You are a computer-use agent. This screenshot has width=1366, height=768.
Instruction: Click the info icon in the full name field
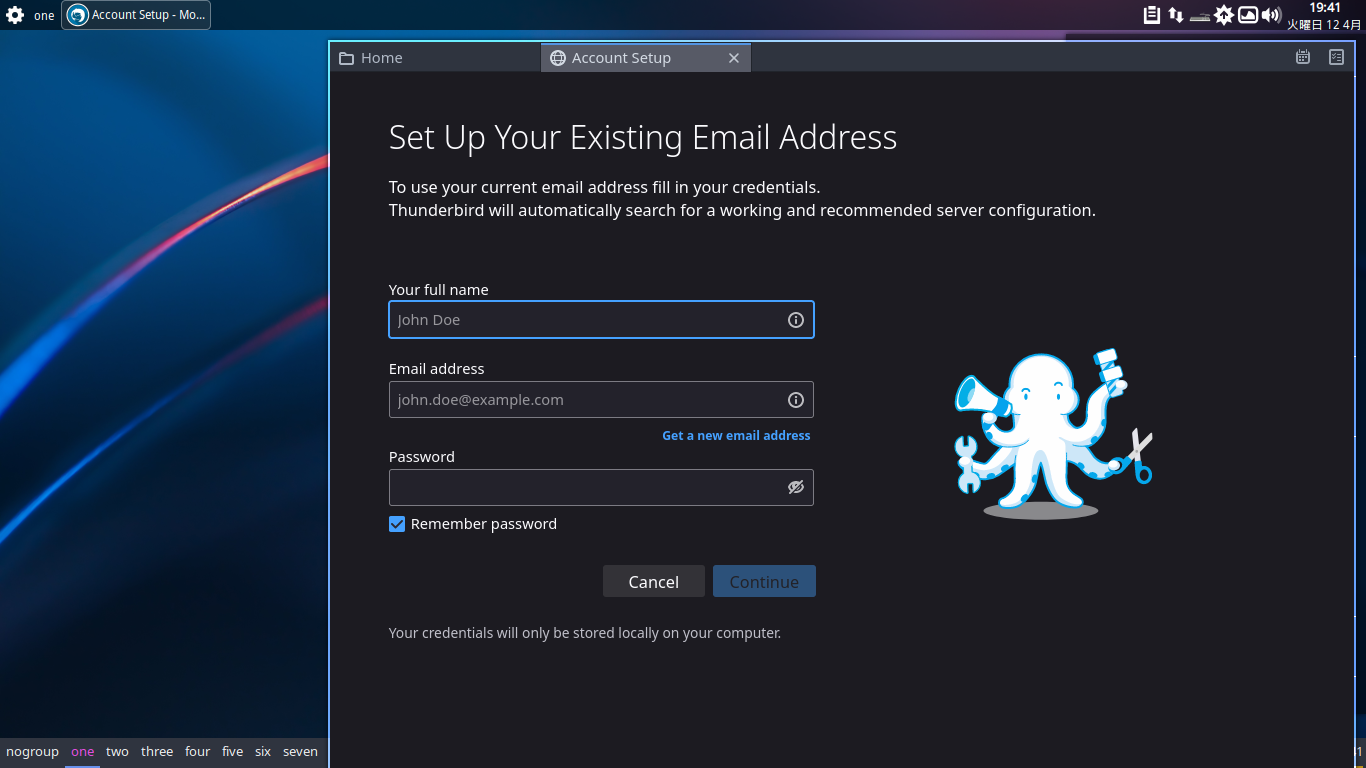[796, 320]
